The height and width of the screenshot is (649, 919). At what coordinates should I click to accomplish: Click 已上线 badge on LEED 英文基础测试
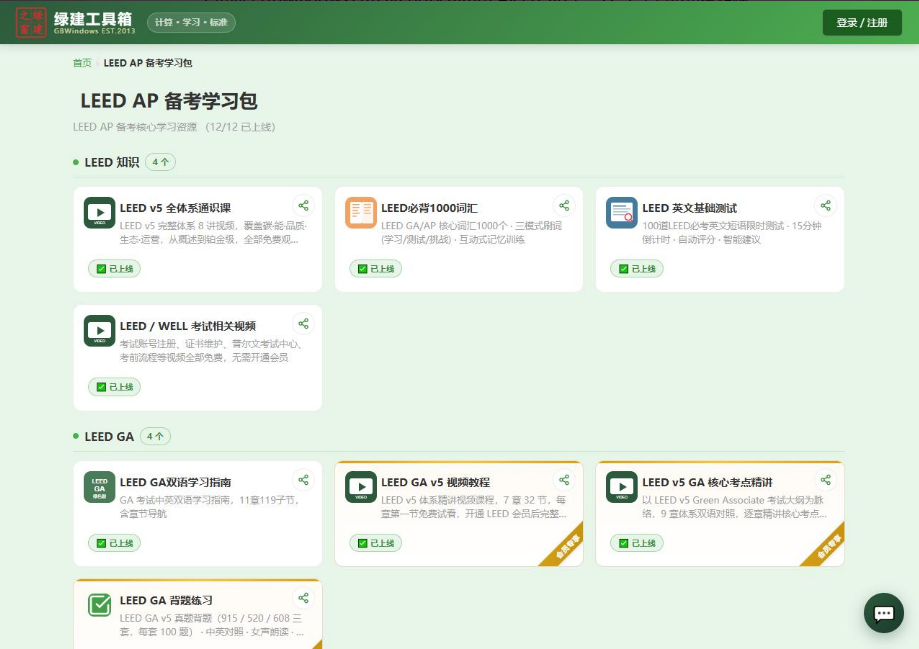tap(637, 269)
